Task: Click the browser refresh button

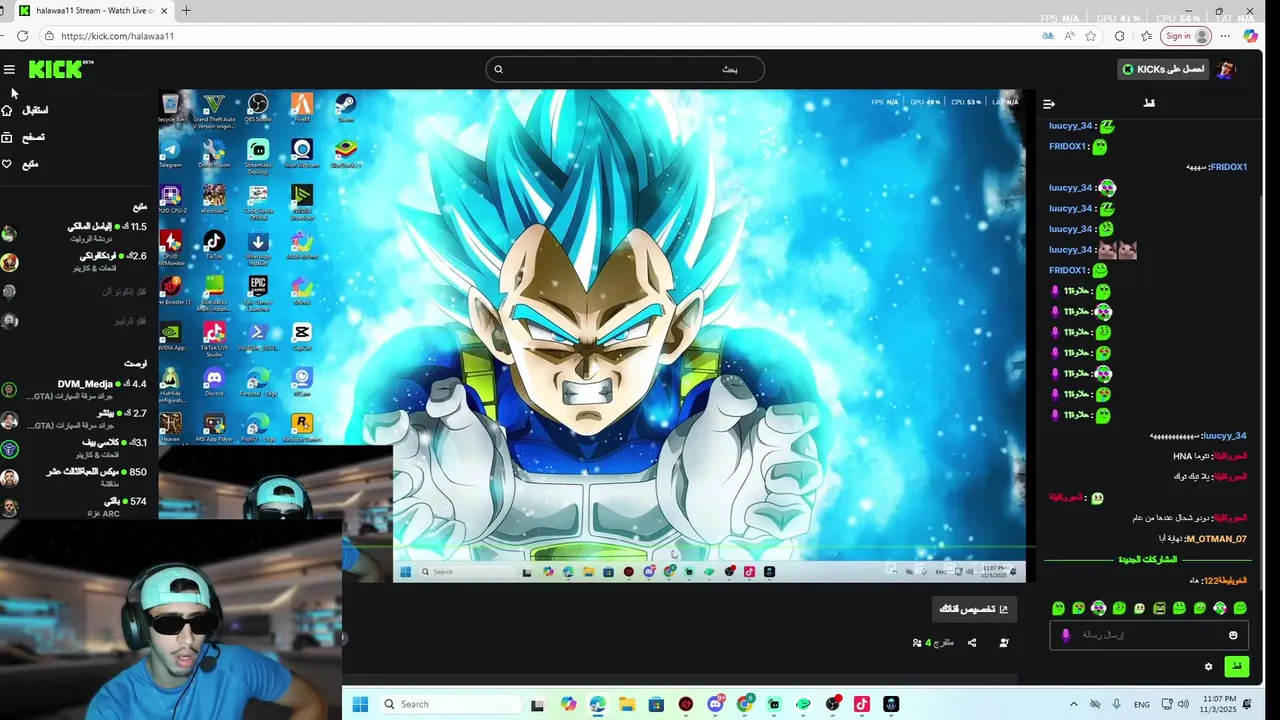Action: click(22, 36)
